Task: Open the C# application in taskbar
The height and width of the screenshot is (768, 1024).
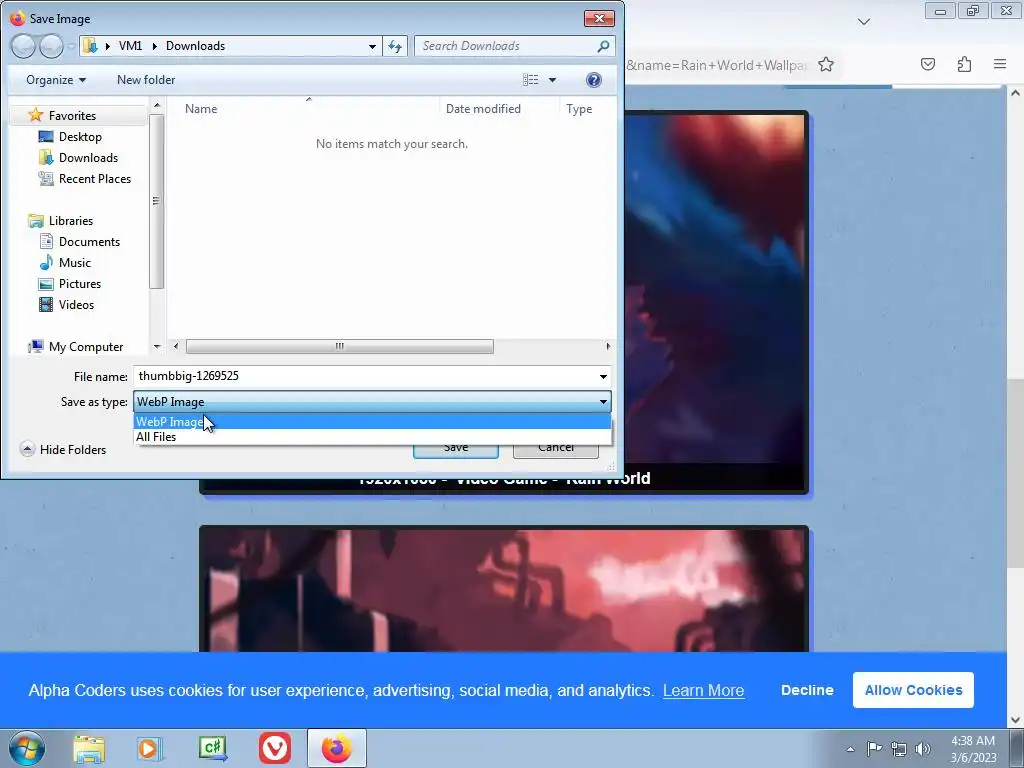Action: coord(213,748)
